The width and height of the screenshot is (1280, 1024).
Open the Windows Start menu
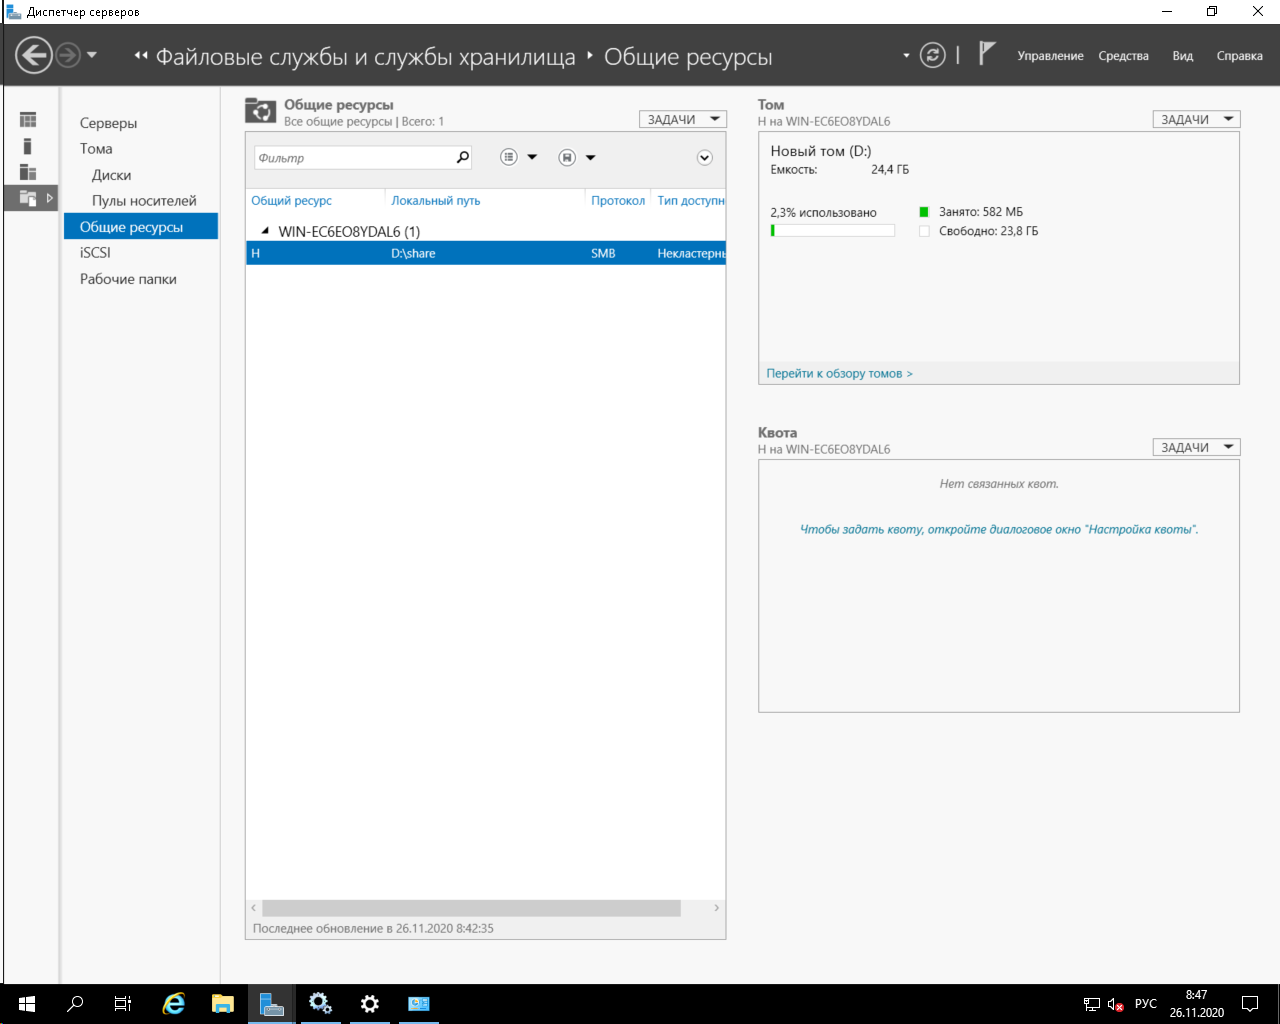[x=27, y=1004]
